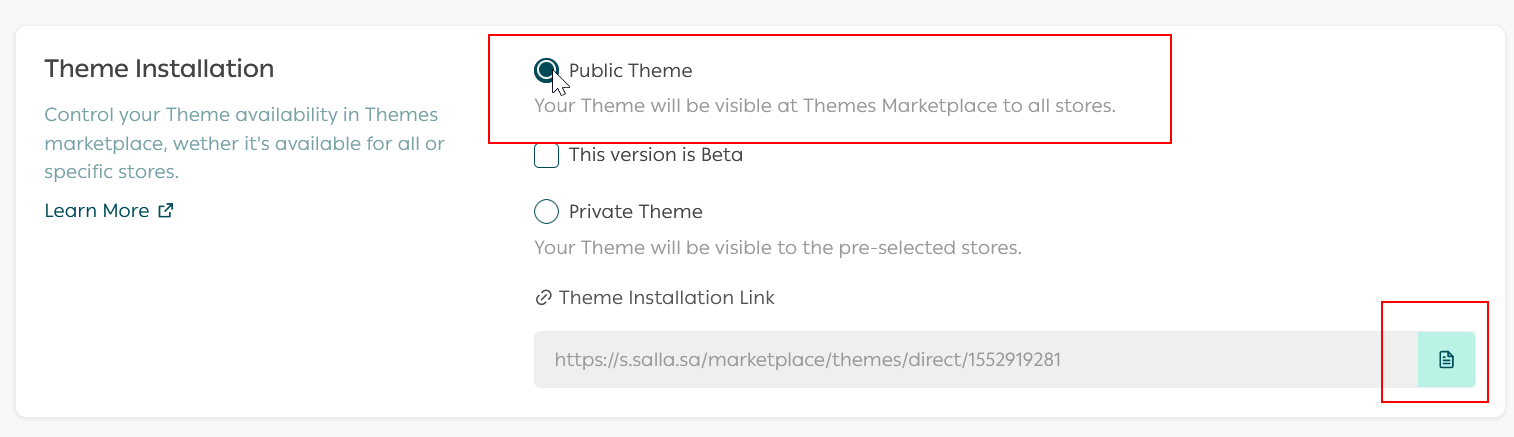Open the Learn More link
The height and width of the screenshot is (437, 1514).
click(97, 211)
